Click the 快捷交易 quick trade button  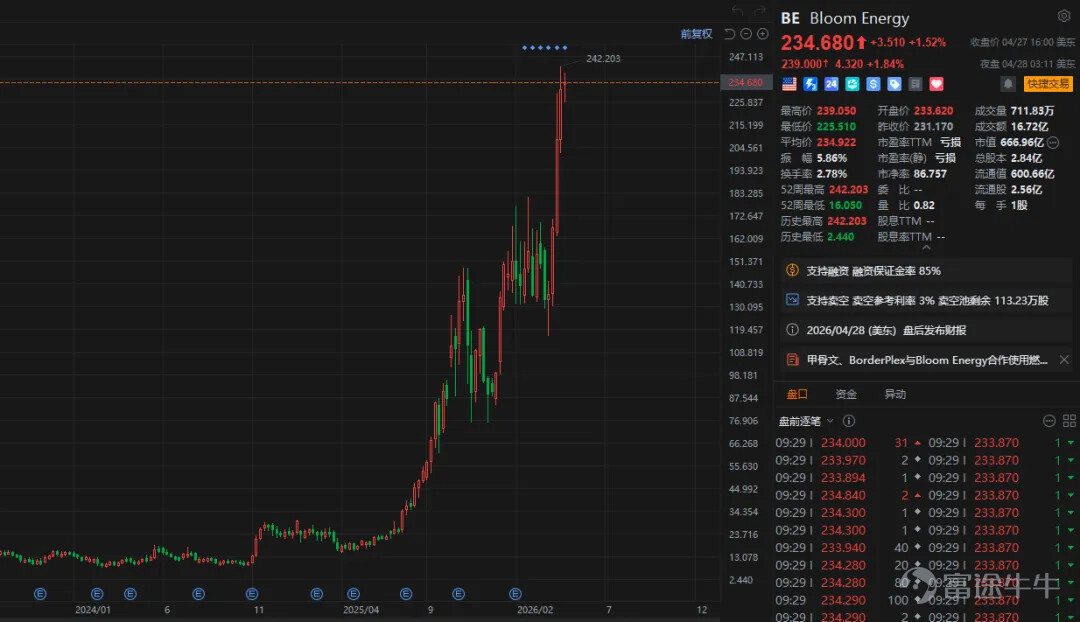pyautogui.click(x=1048, y=84)
